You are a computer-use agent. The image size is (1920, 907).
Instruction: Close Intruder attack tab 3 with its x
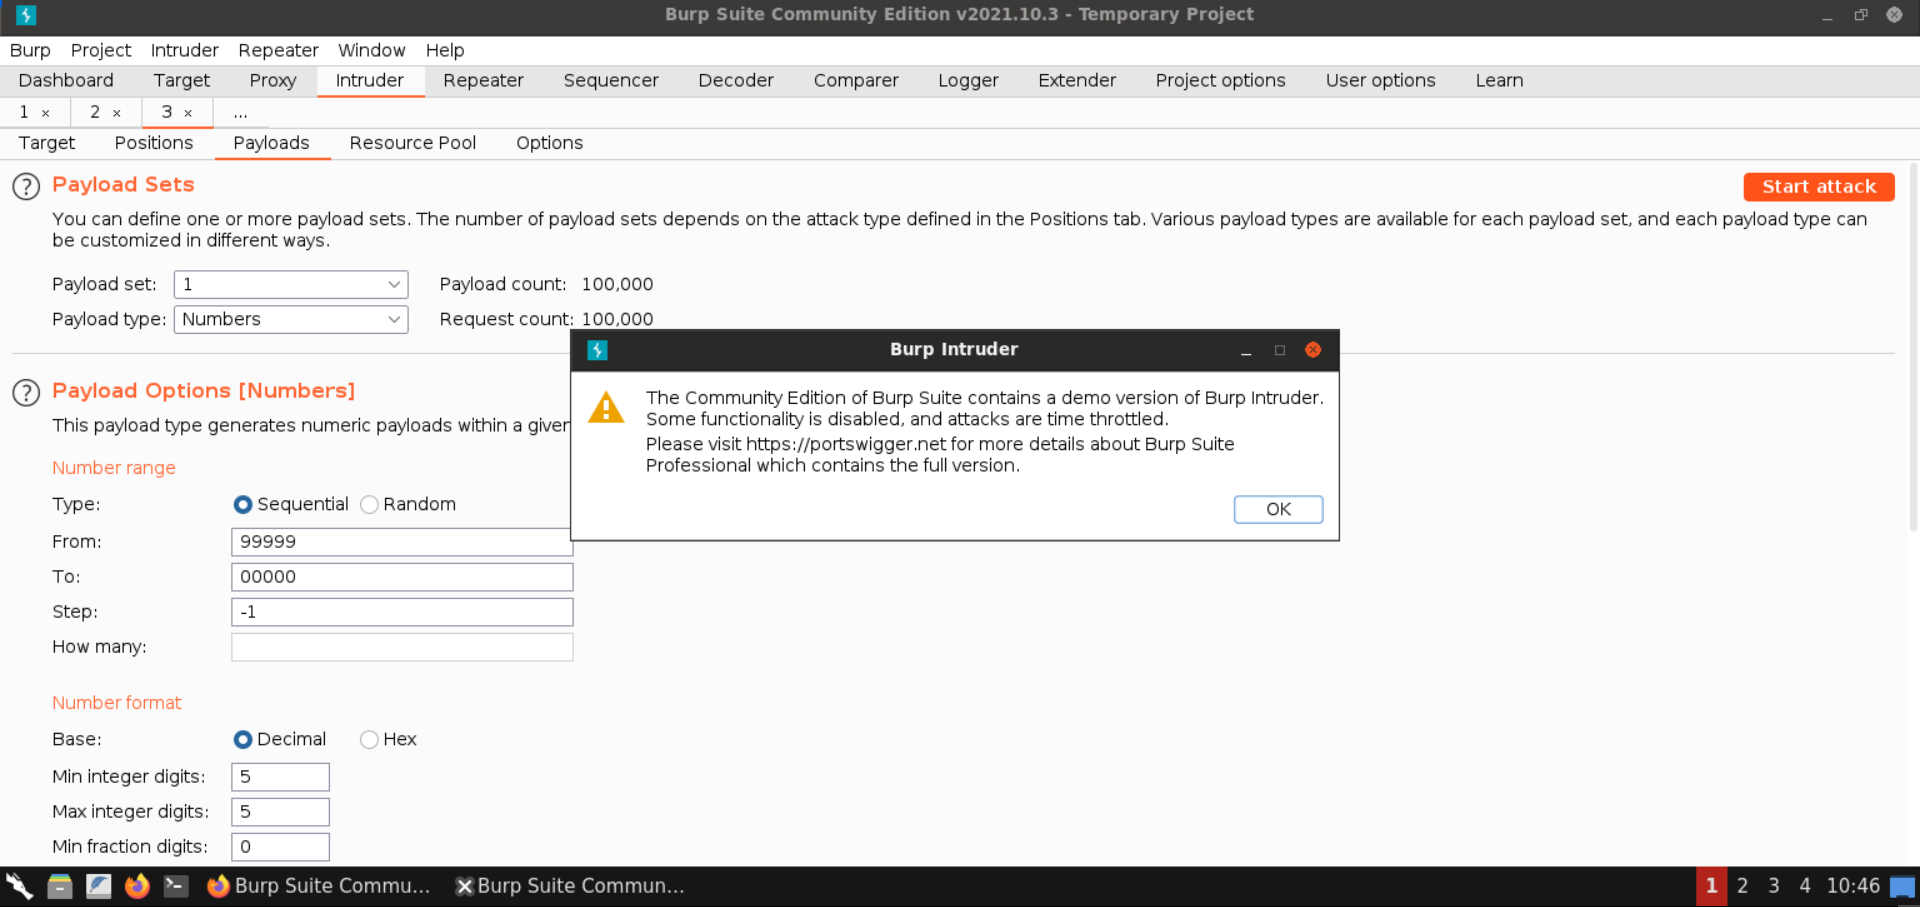pyautogui.click(x=188, y=113)
